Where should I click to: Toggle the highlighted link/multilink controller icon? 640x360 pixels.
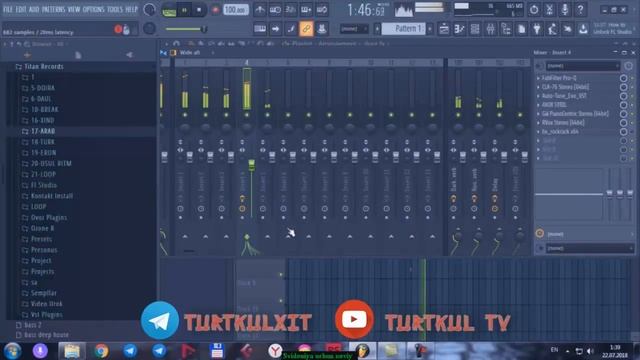pyautogui.click(x=306, y=29)
